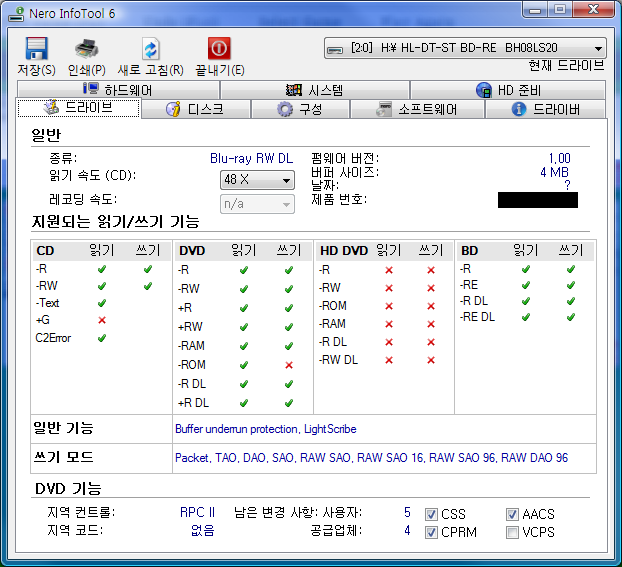The width and height of the screenshot is (622, 567).
Task: Click the red Exit (끝내기) power icon
Action: 219,48
